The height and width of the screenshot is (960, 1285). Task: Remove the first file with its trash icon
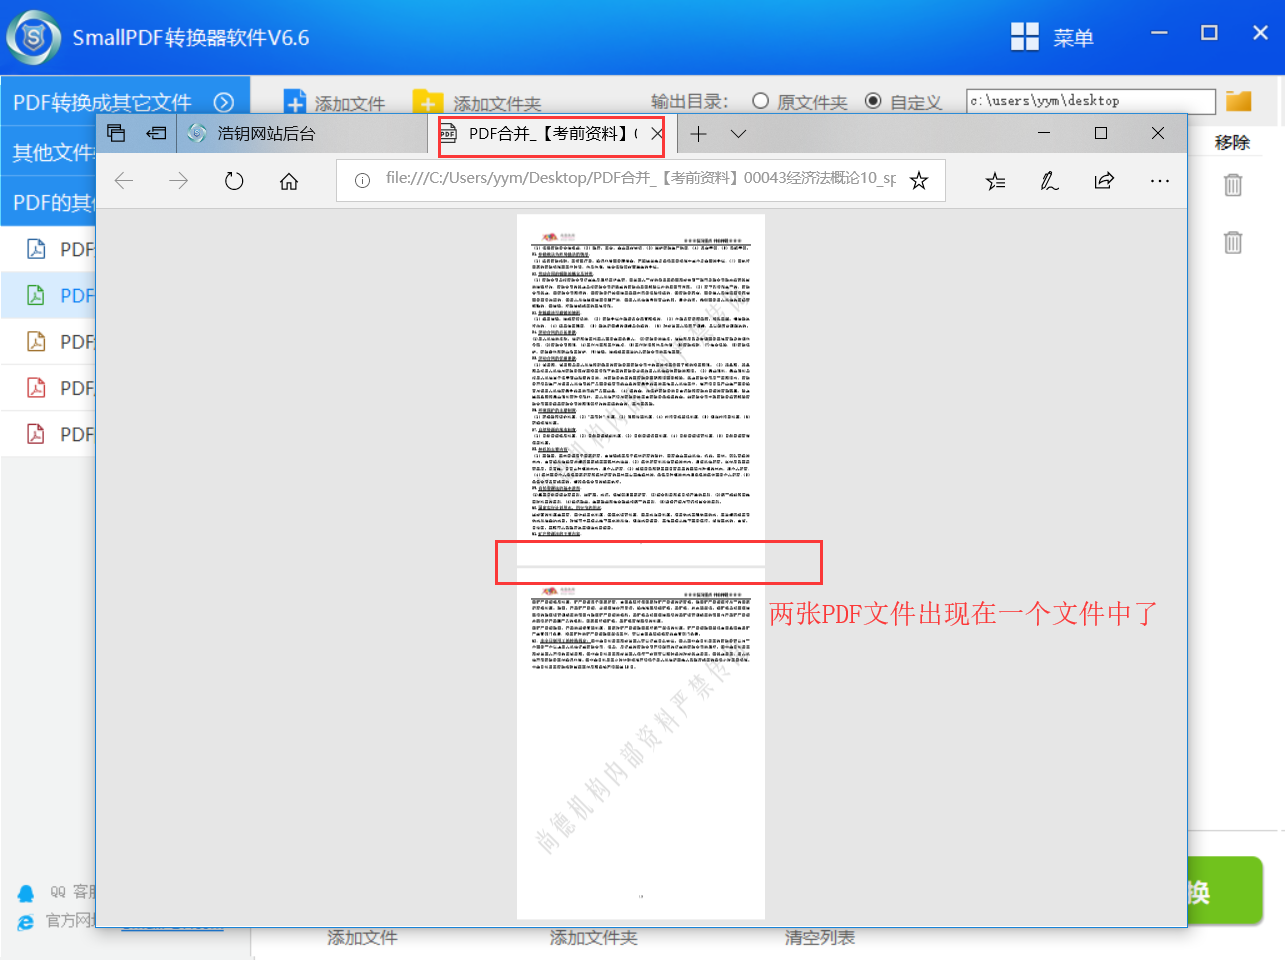[x=1233, y=185]
